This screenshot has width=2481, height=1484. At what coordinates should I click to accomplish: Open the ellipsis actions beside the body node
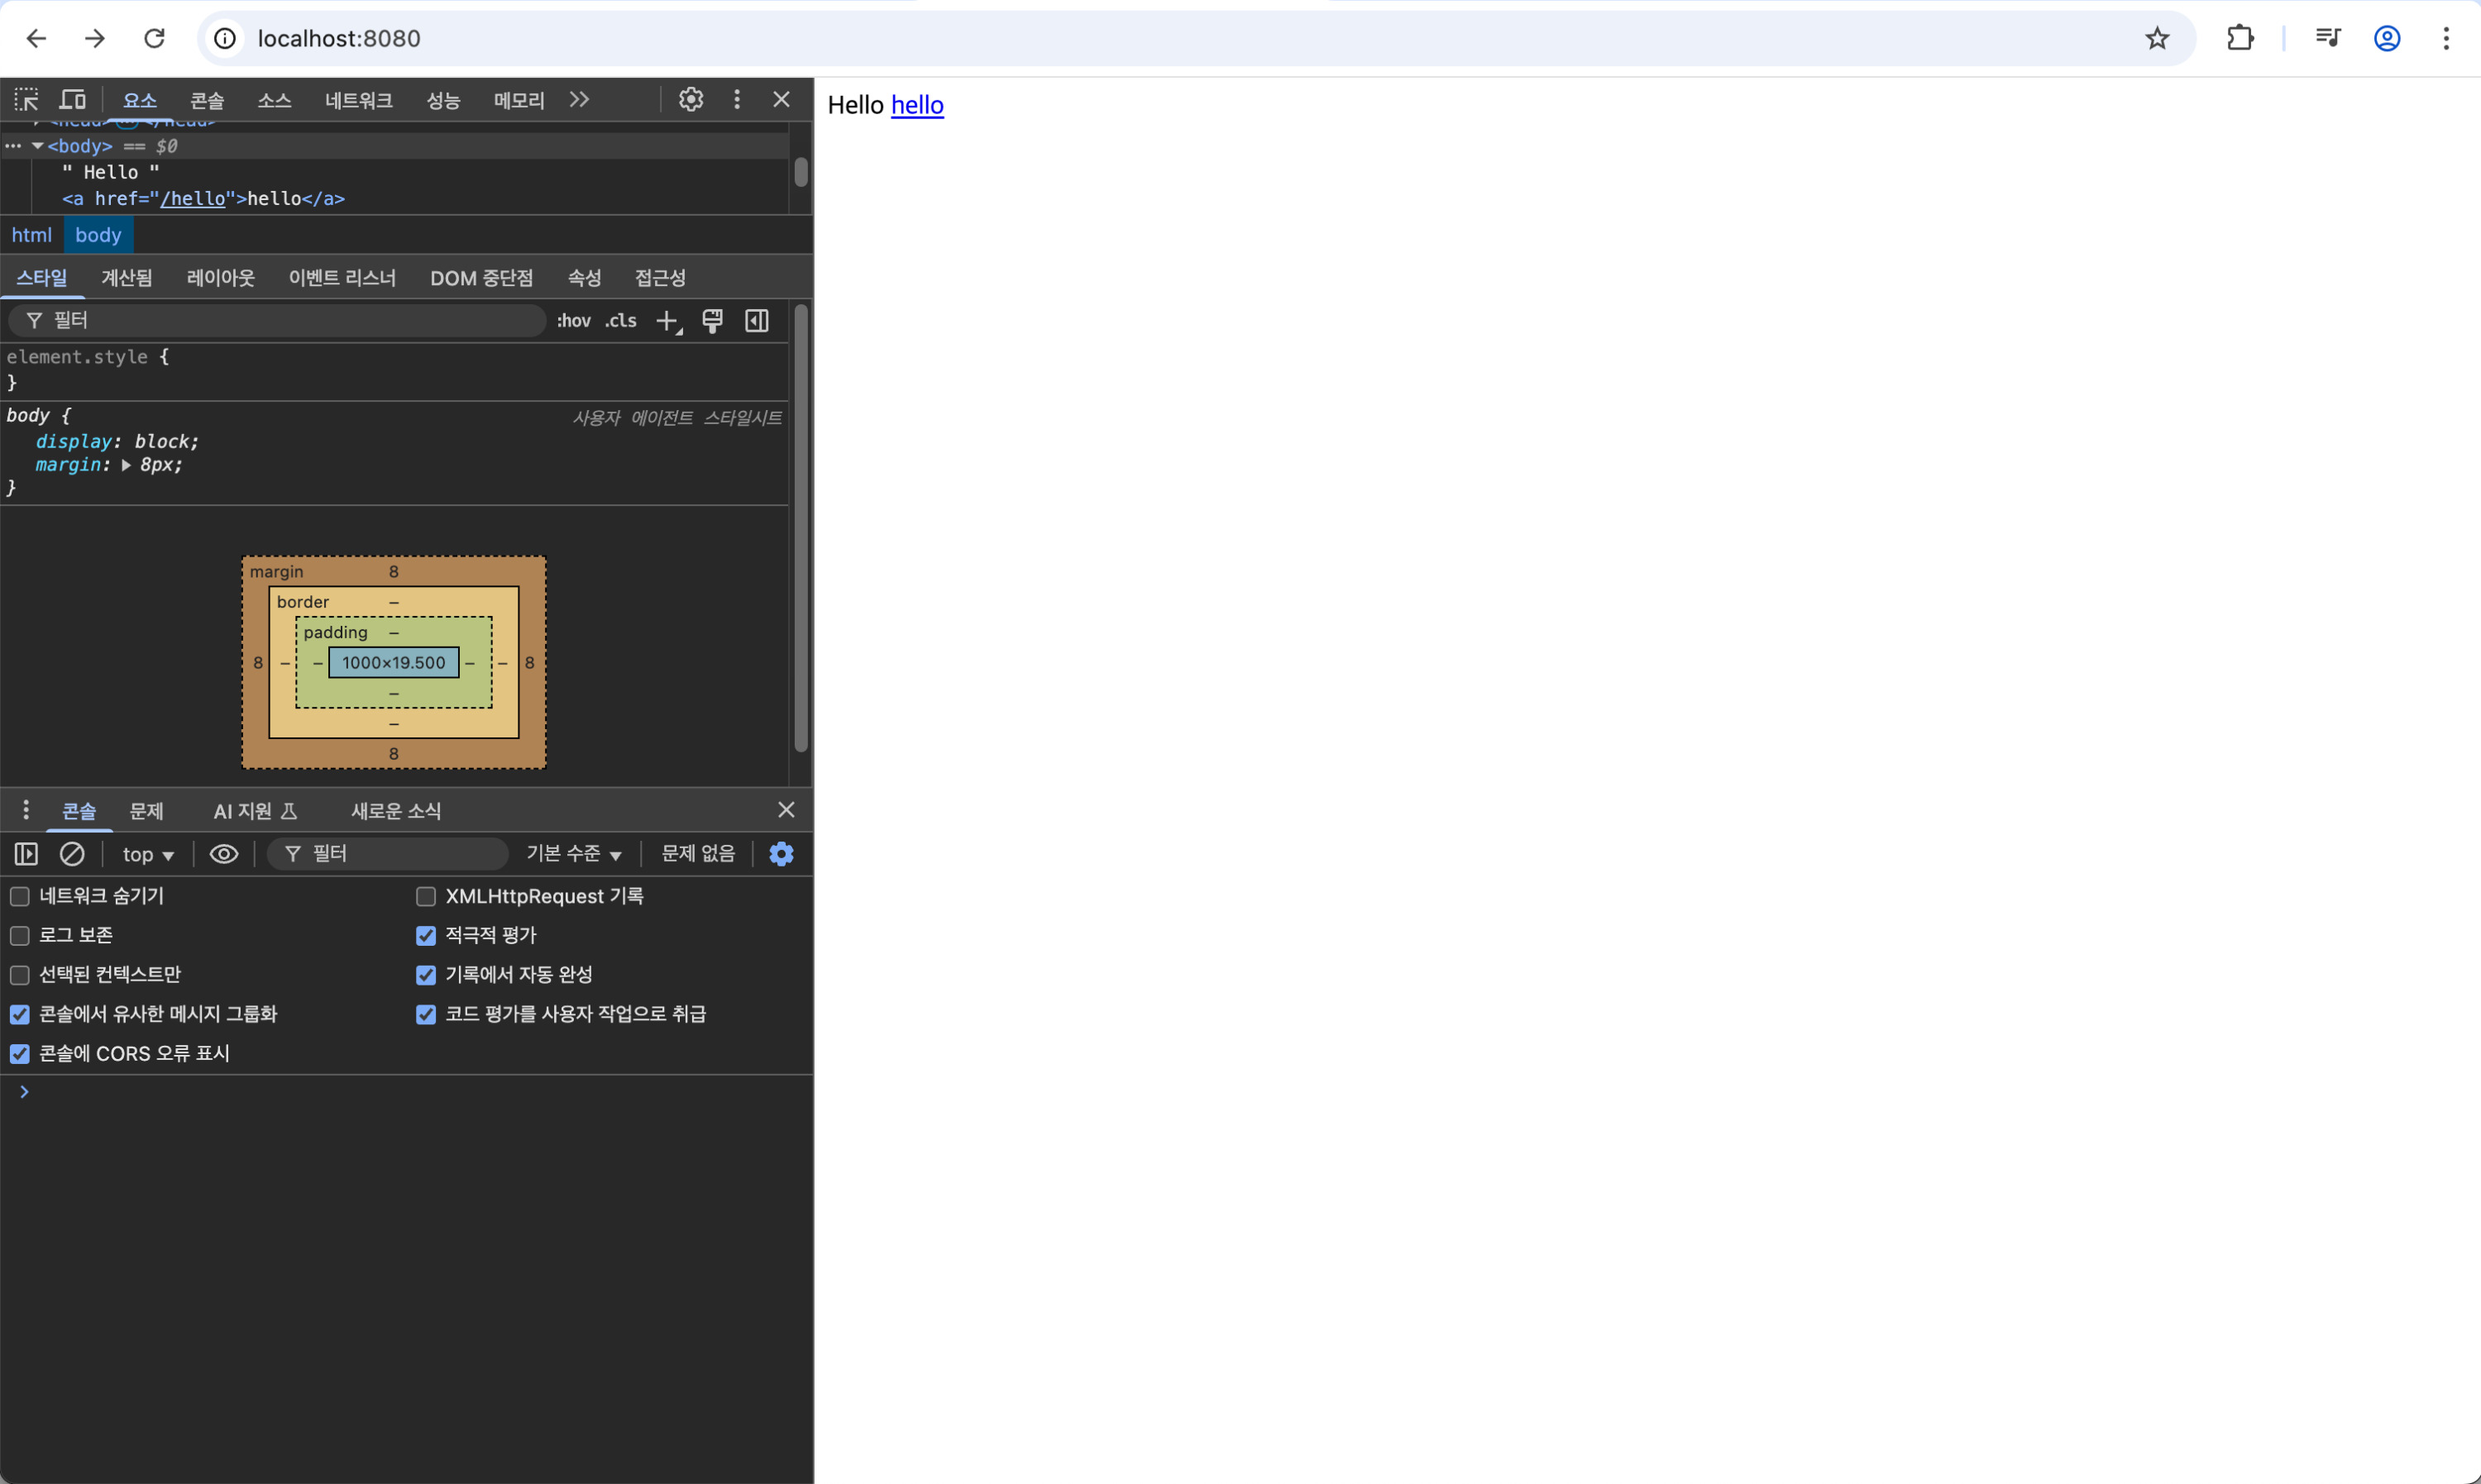pyautogui.click(x=13, y=146)
